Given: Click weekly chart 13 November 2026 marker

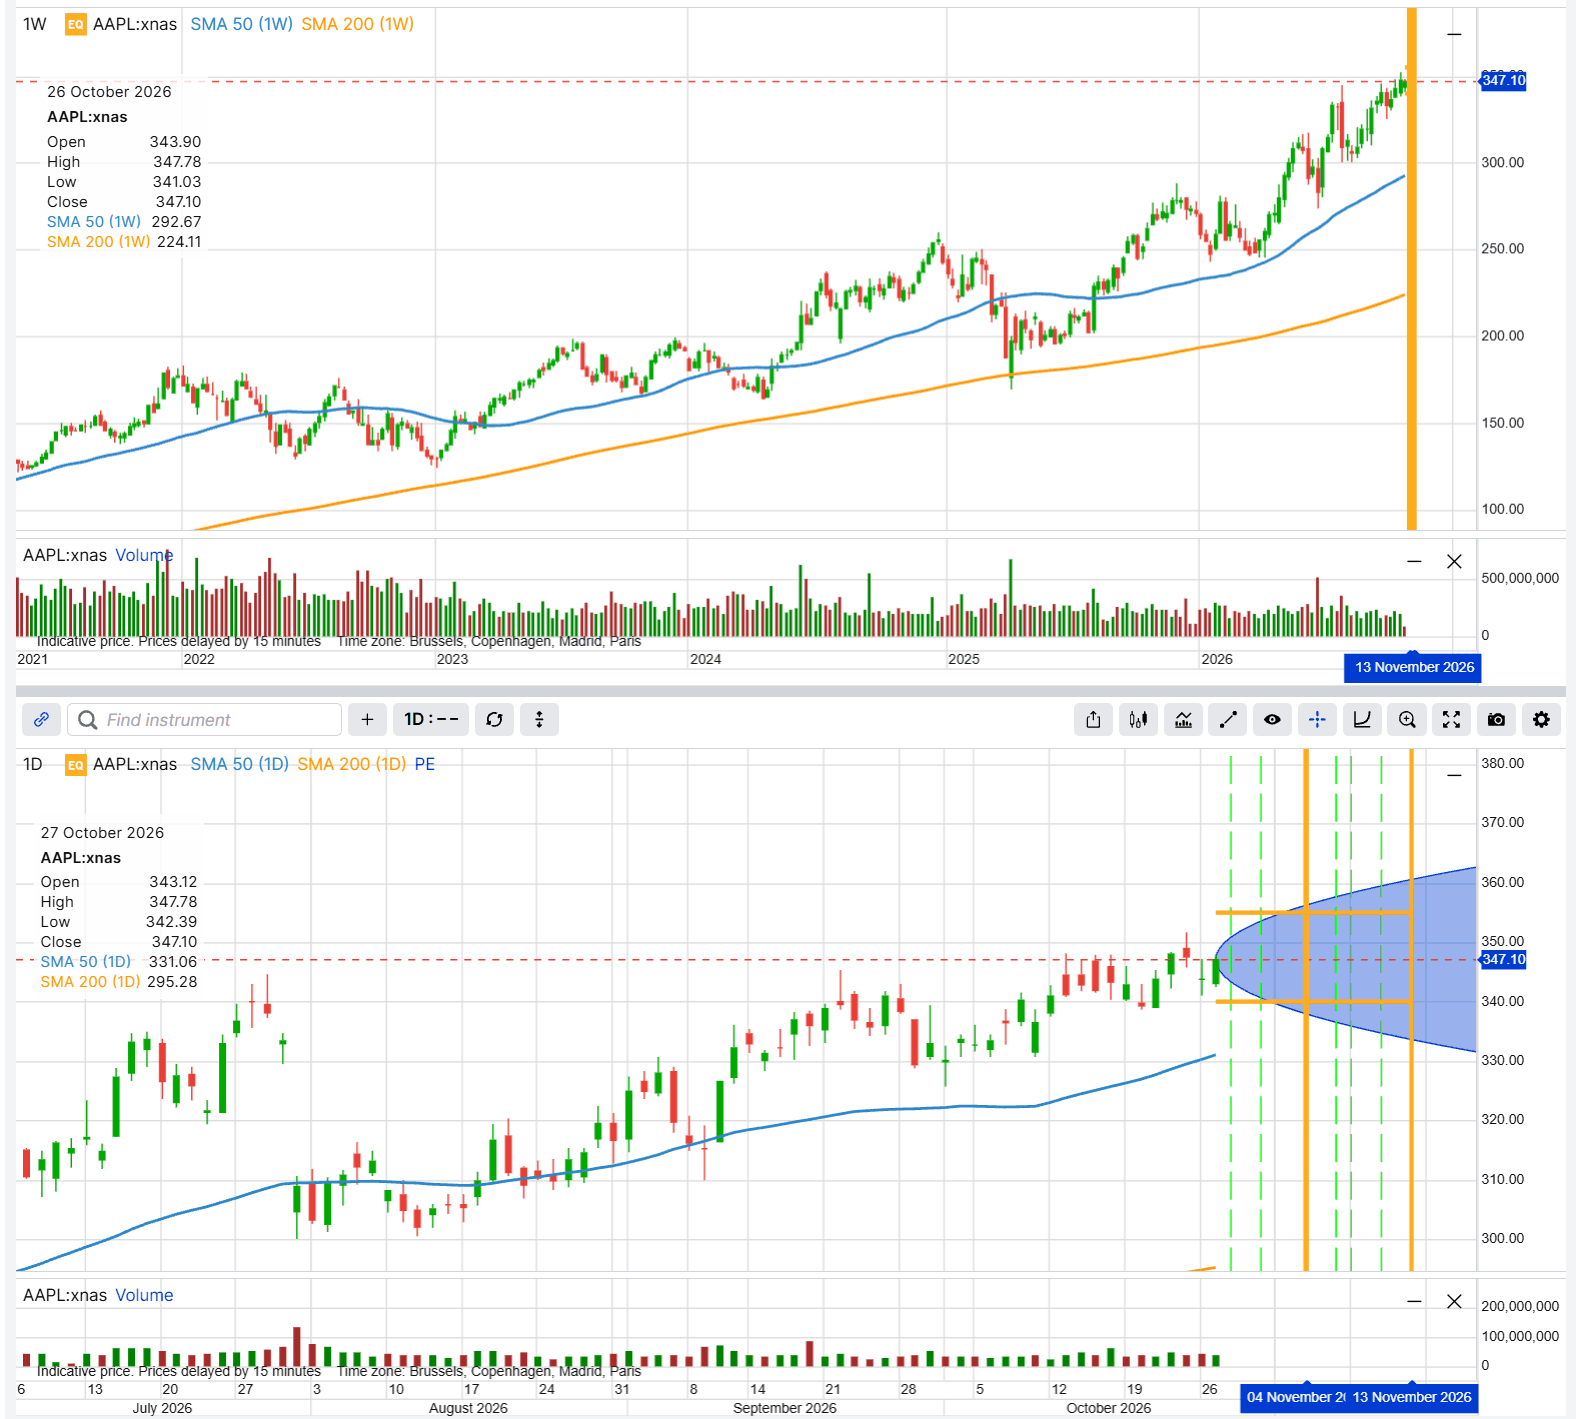Looking at the screenshot, I should (1413, 667).
